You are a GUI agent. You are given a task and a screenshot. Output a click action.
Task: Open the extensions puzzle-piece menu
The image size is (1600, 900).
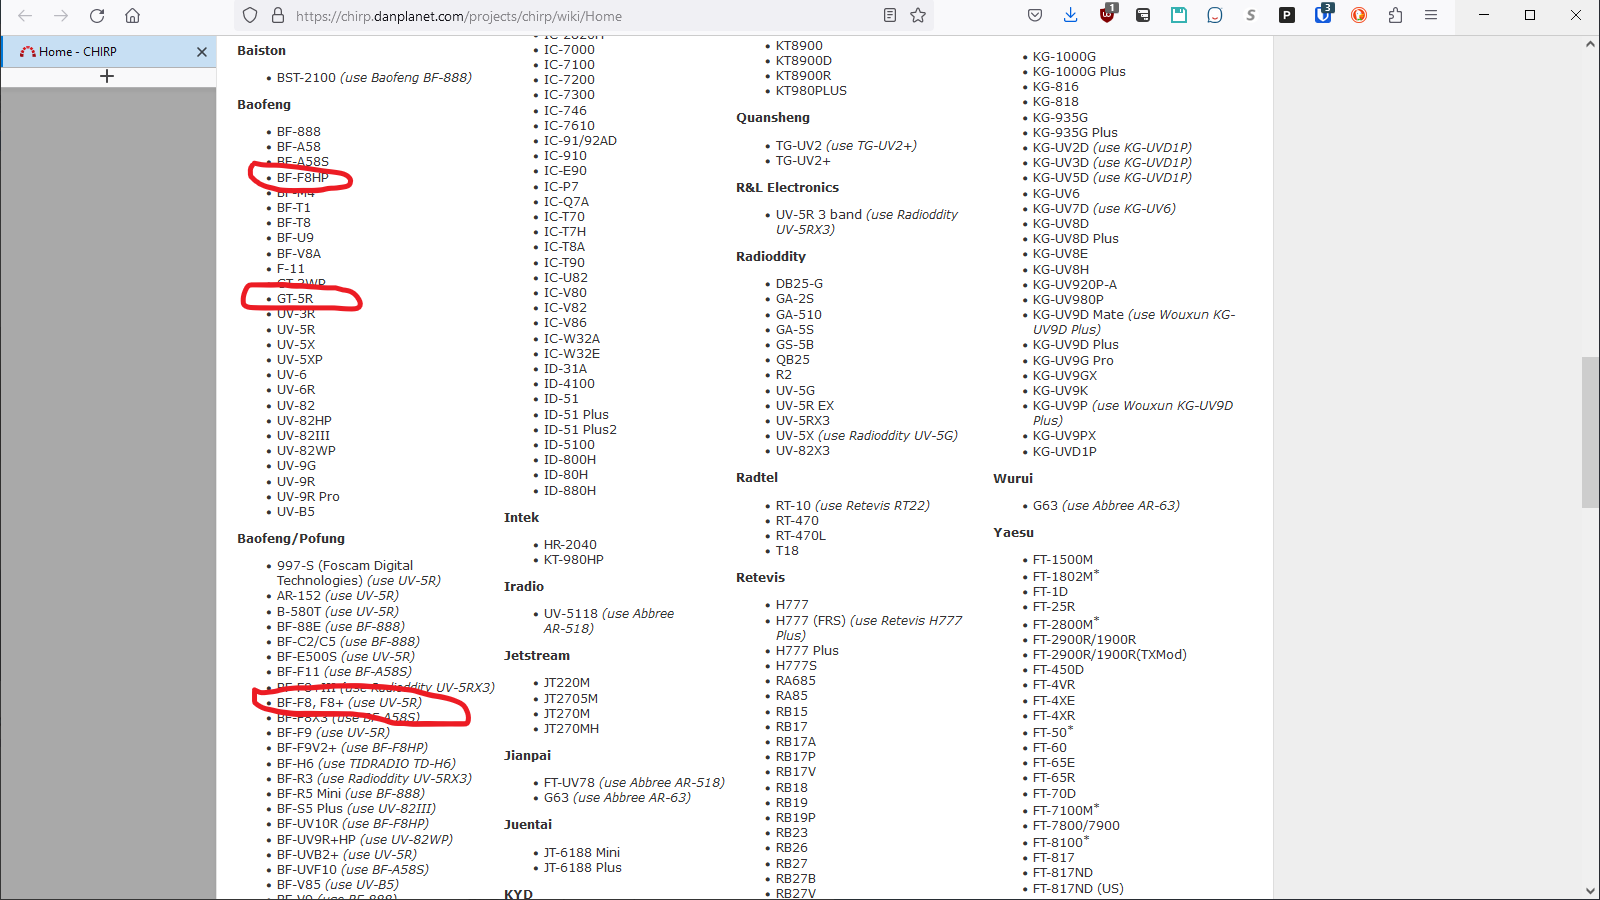coord(1395,15)
